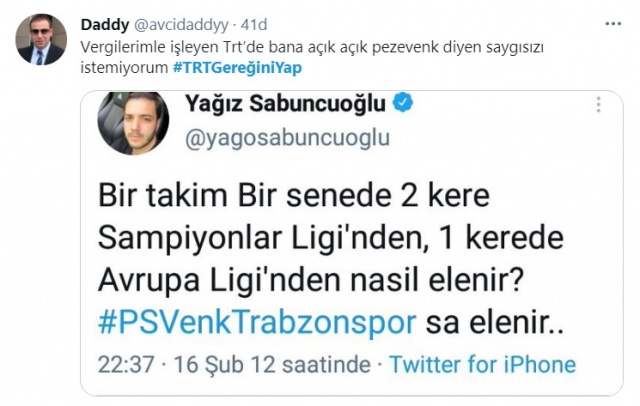This screenshot has height=406, width=640.
Task: Click 'Avrupa Ligi'nden nasil elenir?' line
Action: pyautogui.click(x=311, y=281)
